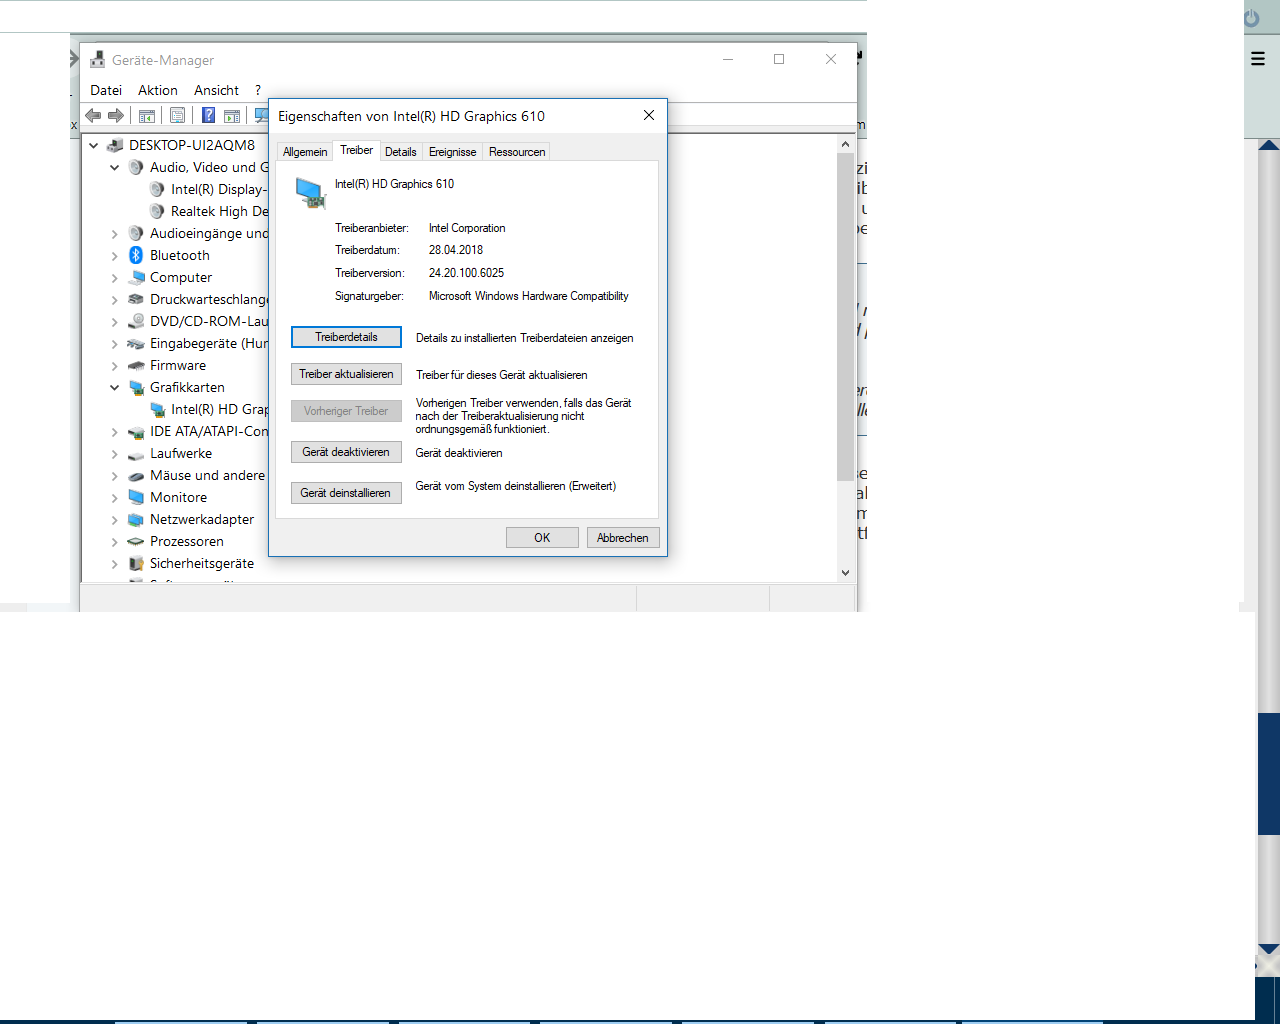Expand the Audioeingänge und -ausgänge node
1280x1024 pixels.
pyautogui.click(x=115, y=233)
